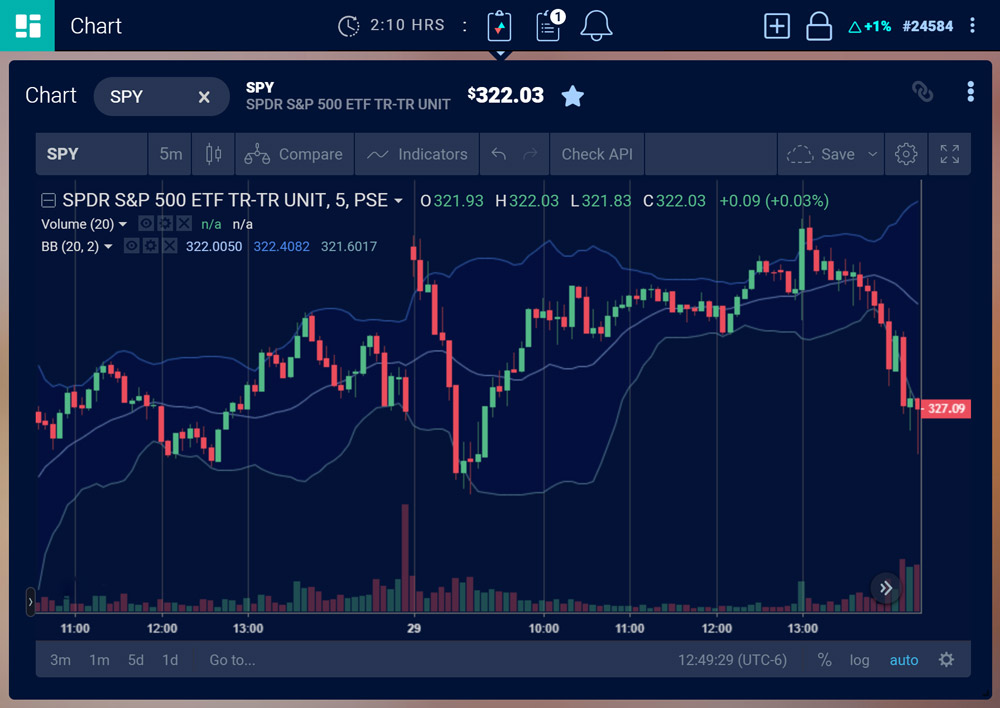The width and height of the screenshot is (1000, 708).
Task: Toggle log scale
Action: (x=859, y=660)
